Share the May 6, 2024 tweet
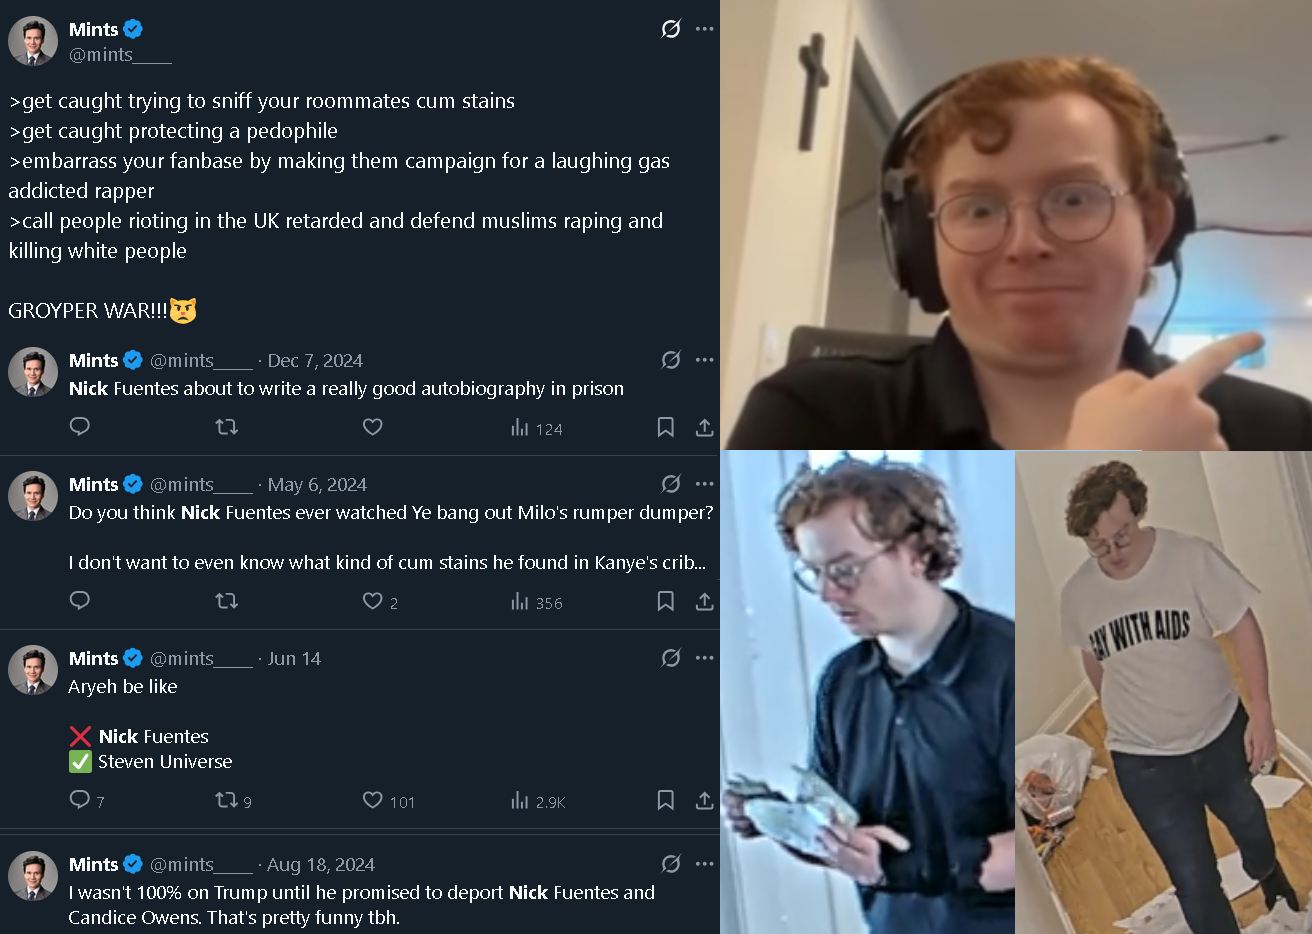This screenshot has height=934, width=1312. click(x=704, y=601)
